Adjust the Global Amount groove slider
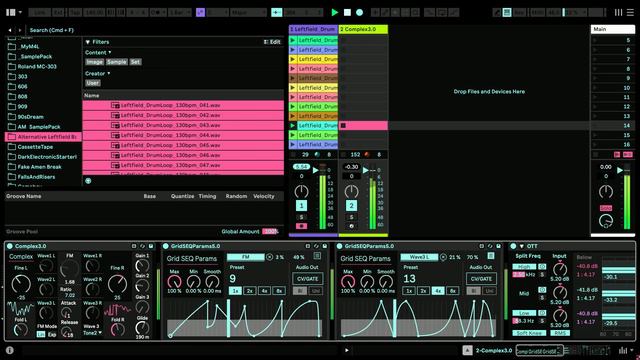Image resolution: width=640 pixels, height=360 pixels. coord(270,231)
